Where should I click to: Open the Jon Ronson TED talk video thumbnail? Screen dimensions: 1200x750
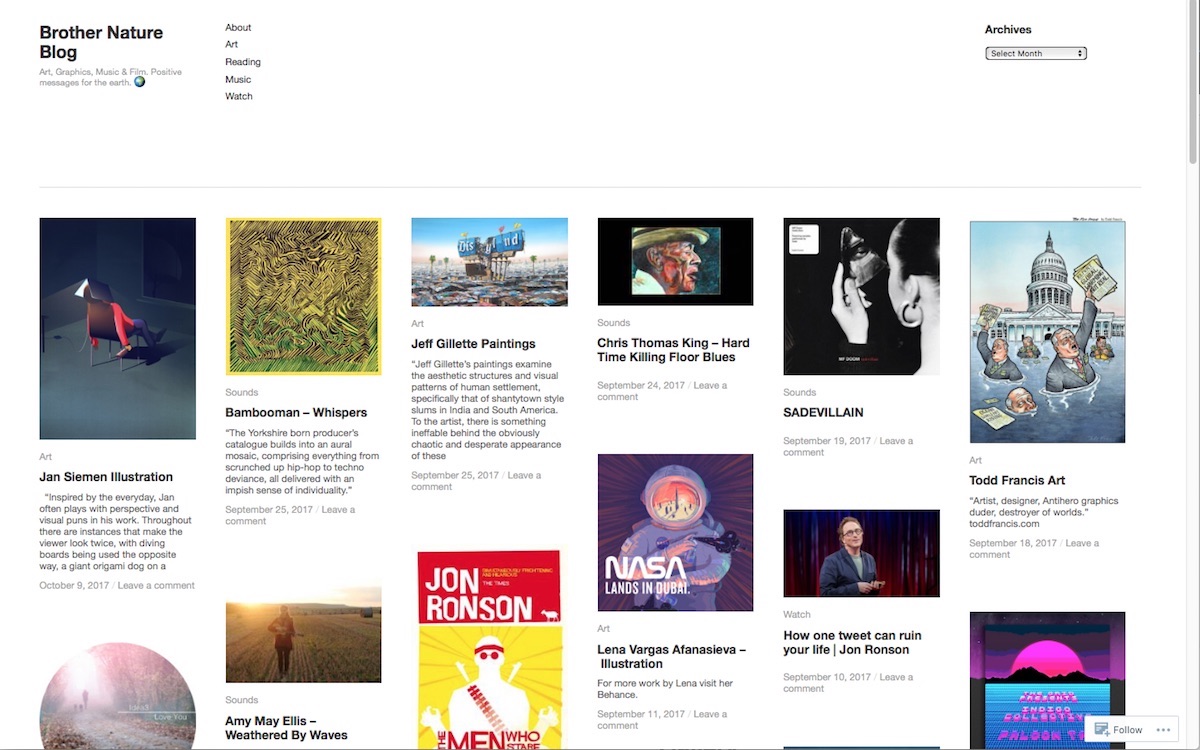(x=861, y=553)
